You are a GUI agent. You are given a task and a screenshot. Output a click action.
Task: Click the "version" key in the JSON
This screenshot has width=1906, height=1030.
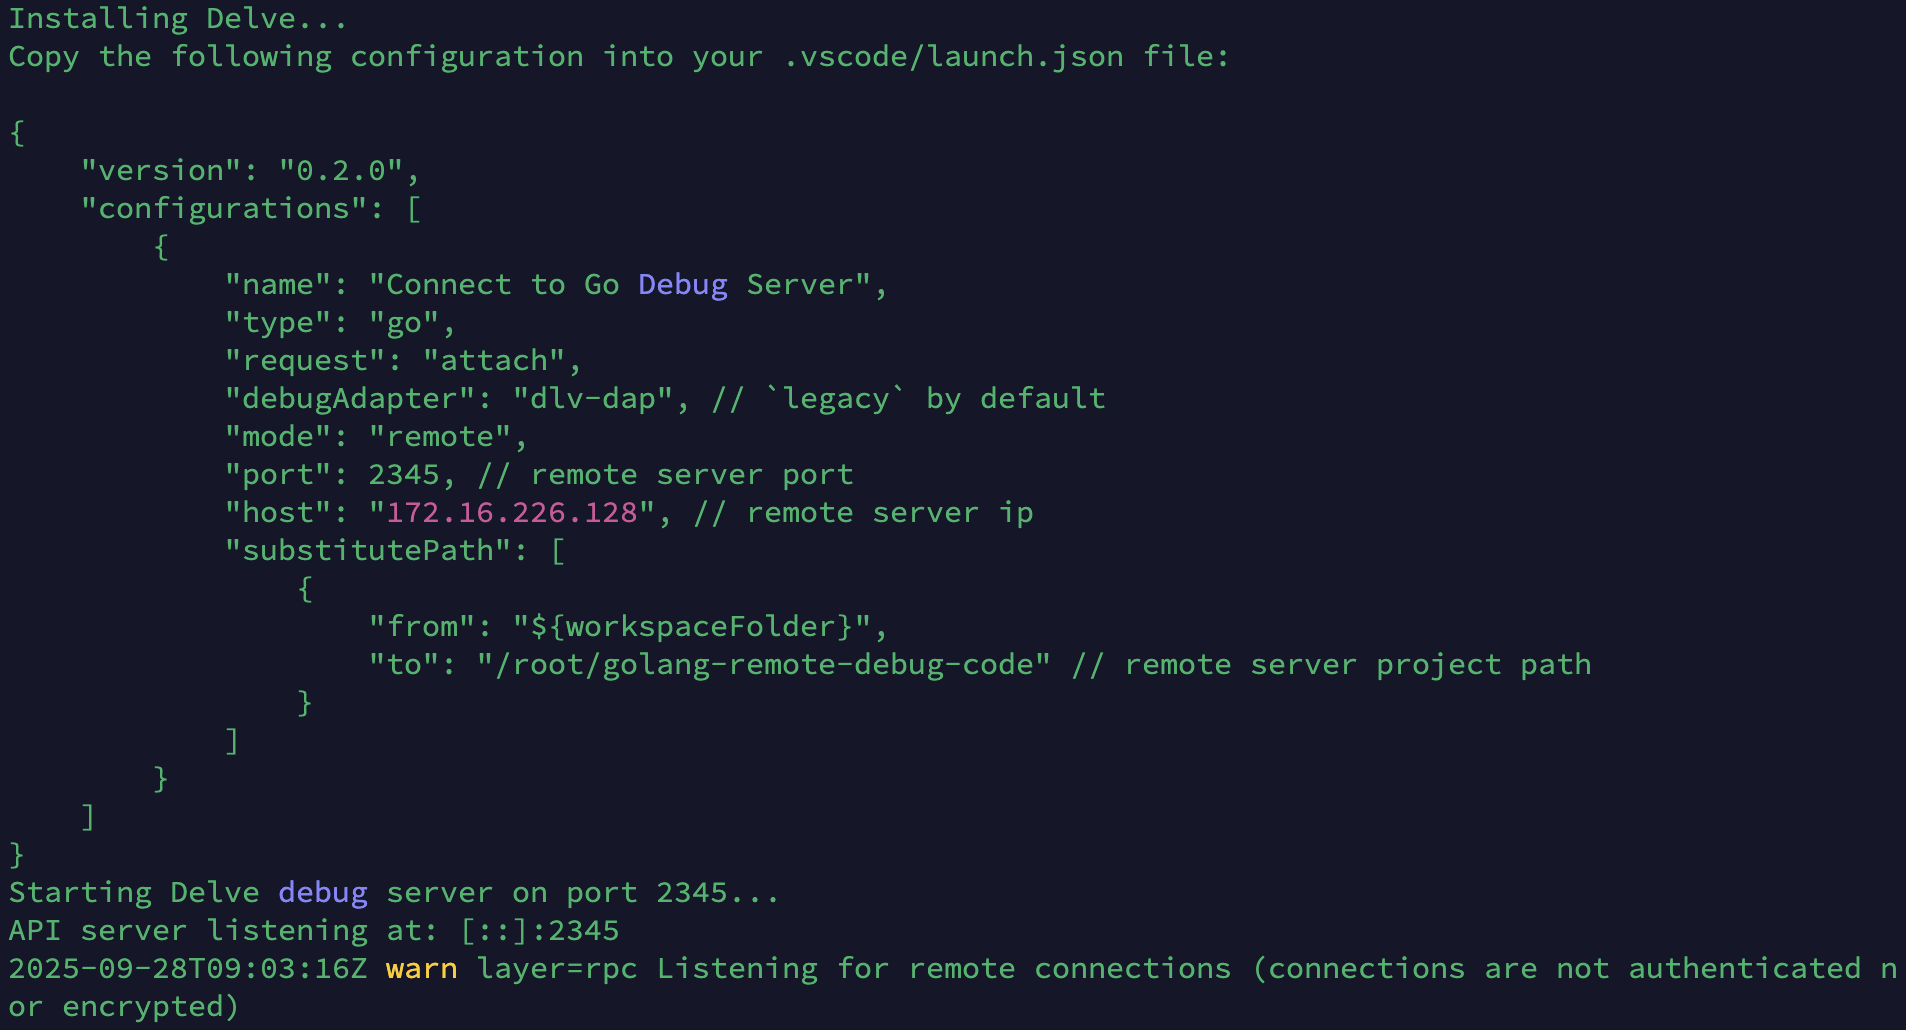(160, 171)
